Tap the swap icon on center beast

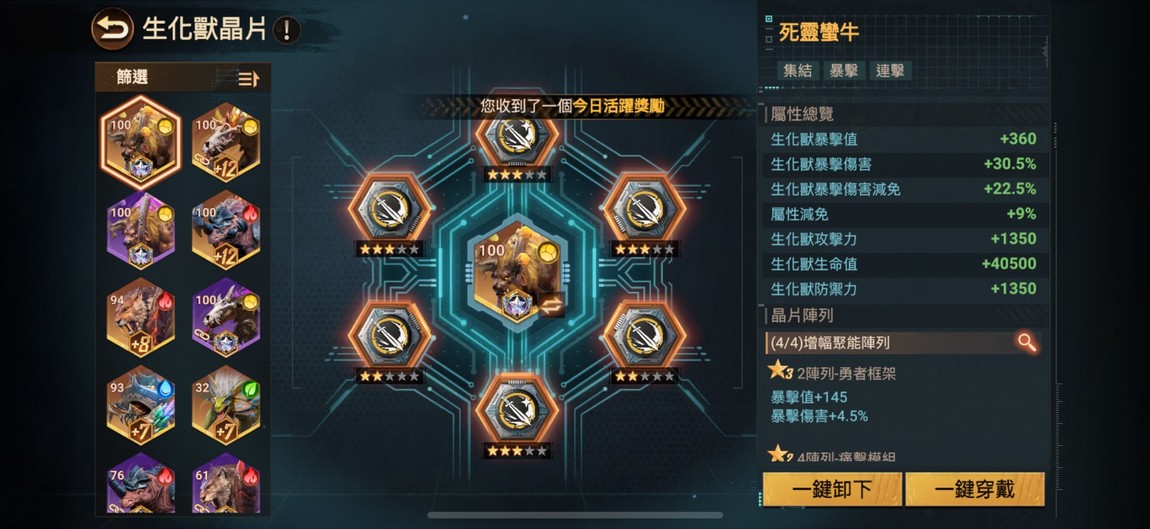[x=551, y=304]
